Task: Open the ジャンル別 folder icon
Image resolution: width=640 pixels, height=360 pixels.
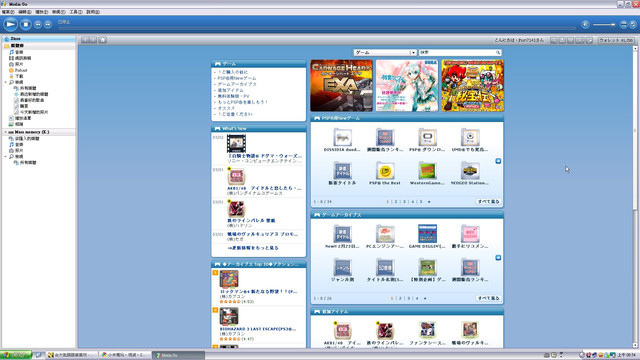Action: pyautogui.click(x=342, y=268)
